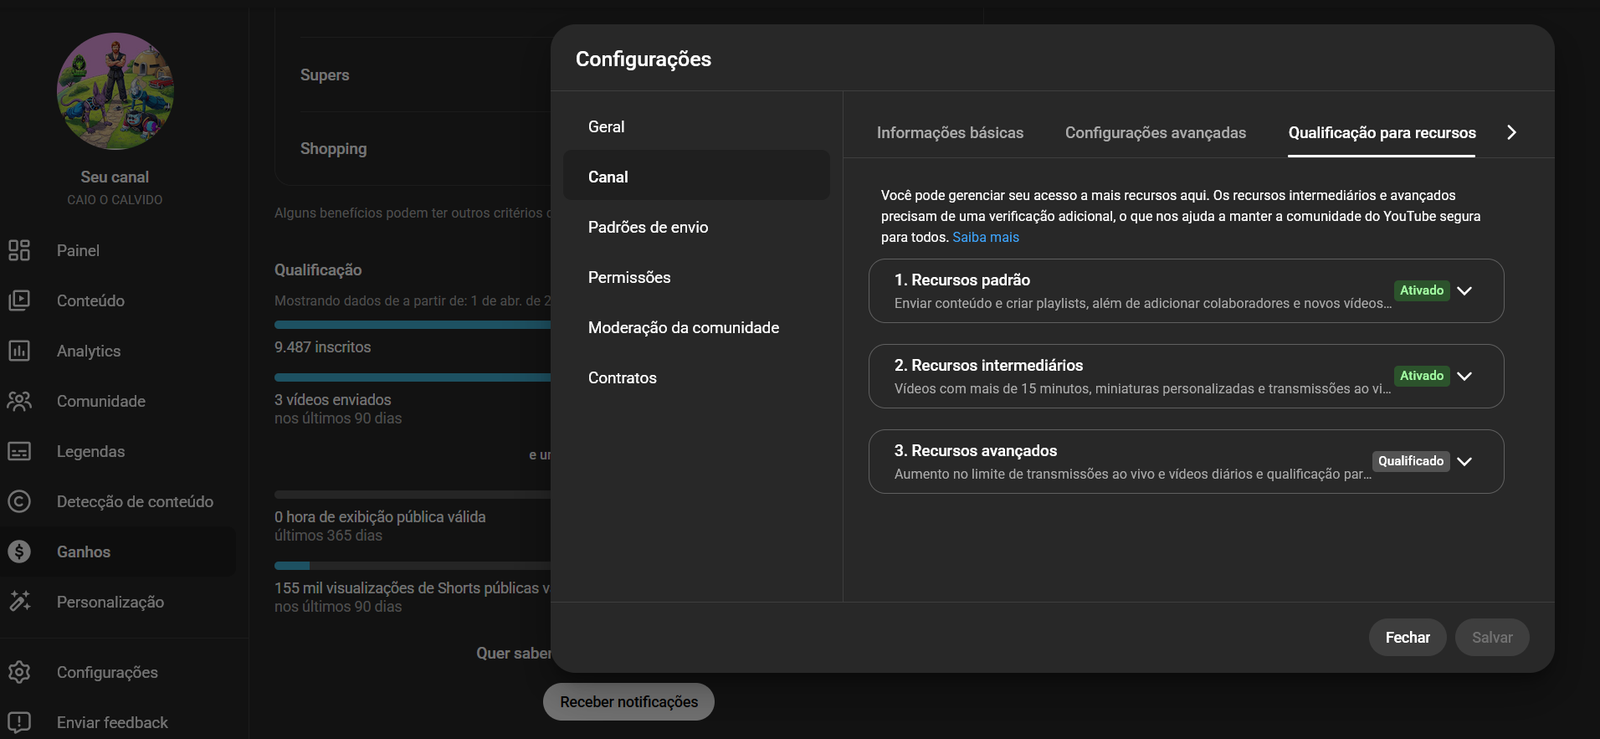Click the Personalização magic wand icon

tap(19, 601)
